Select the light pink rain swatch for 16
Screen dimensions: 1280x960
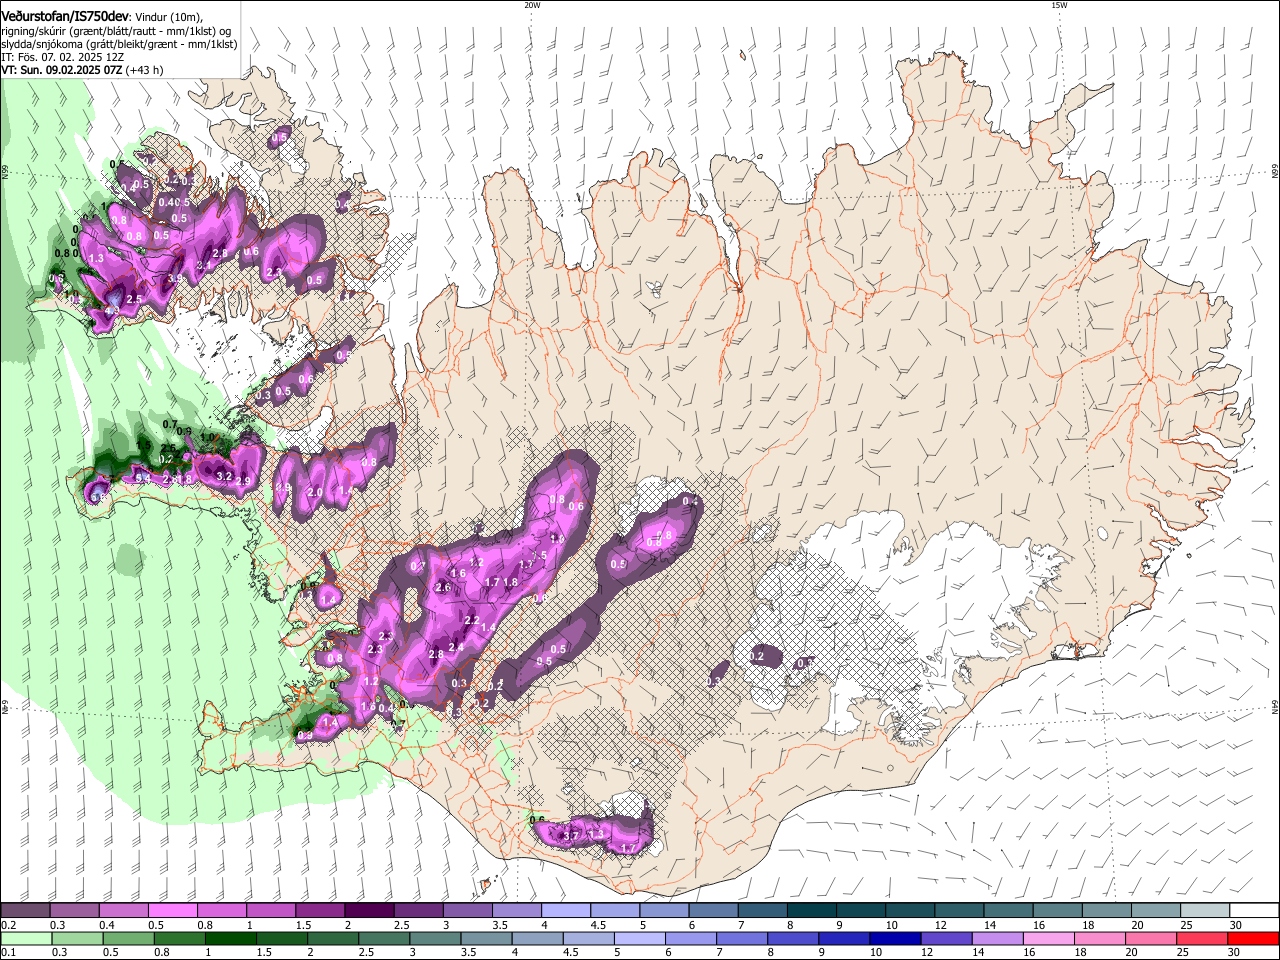1049,939
